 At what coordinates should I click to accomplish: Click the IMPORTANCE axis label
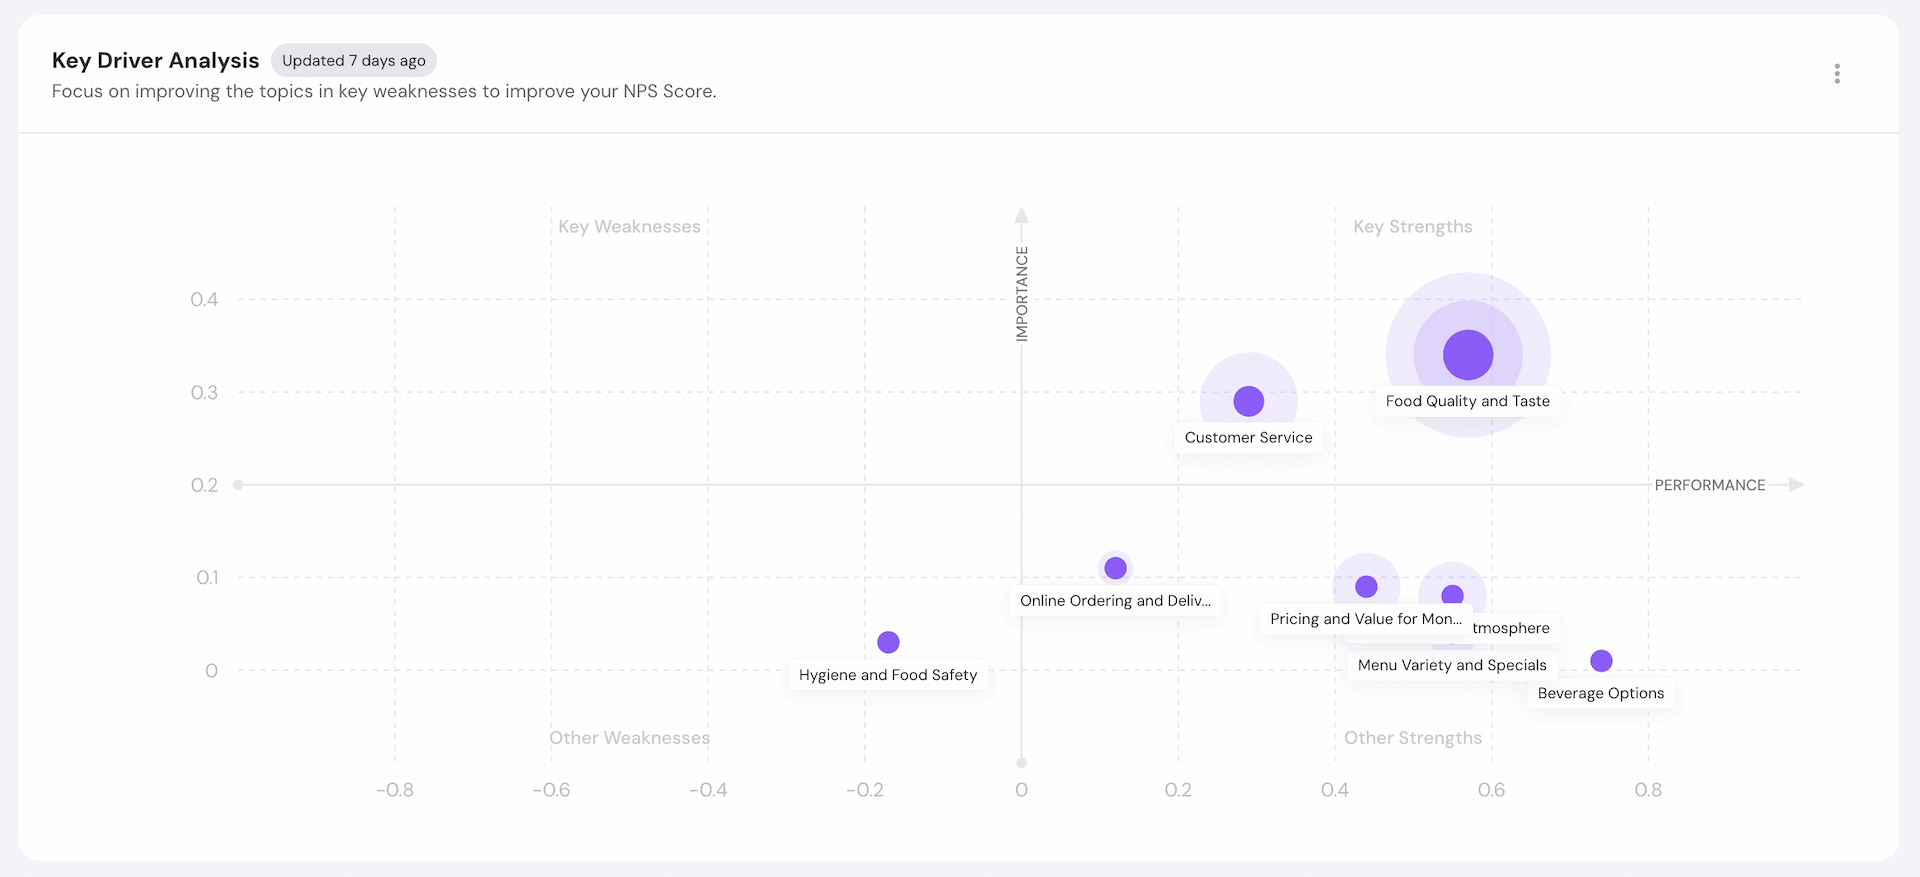1021,294
